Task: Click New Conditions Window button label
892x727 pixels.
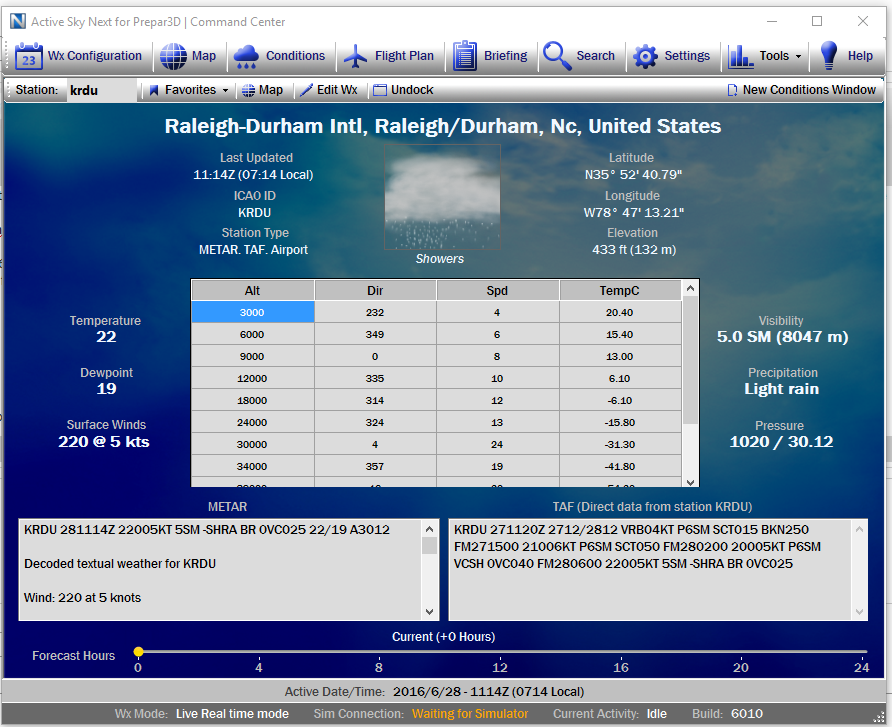Action: (809, 90)
